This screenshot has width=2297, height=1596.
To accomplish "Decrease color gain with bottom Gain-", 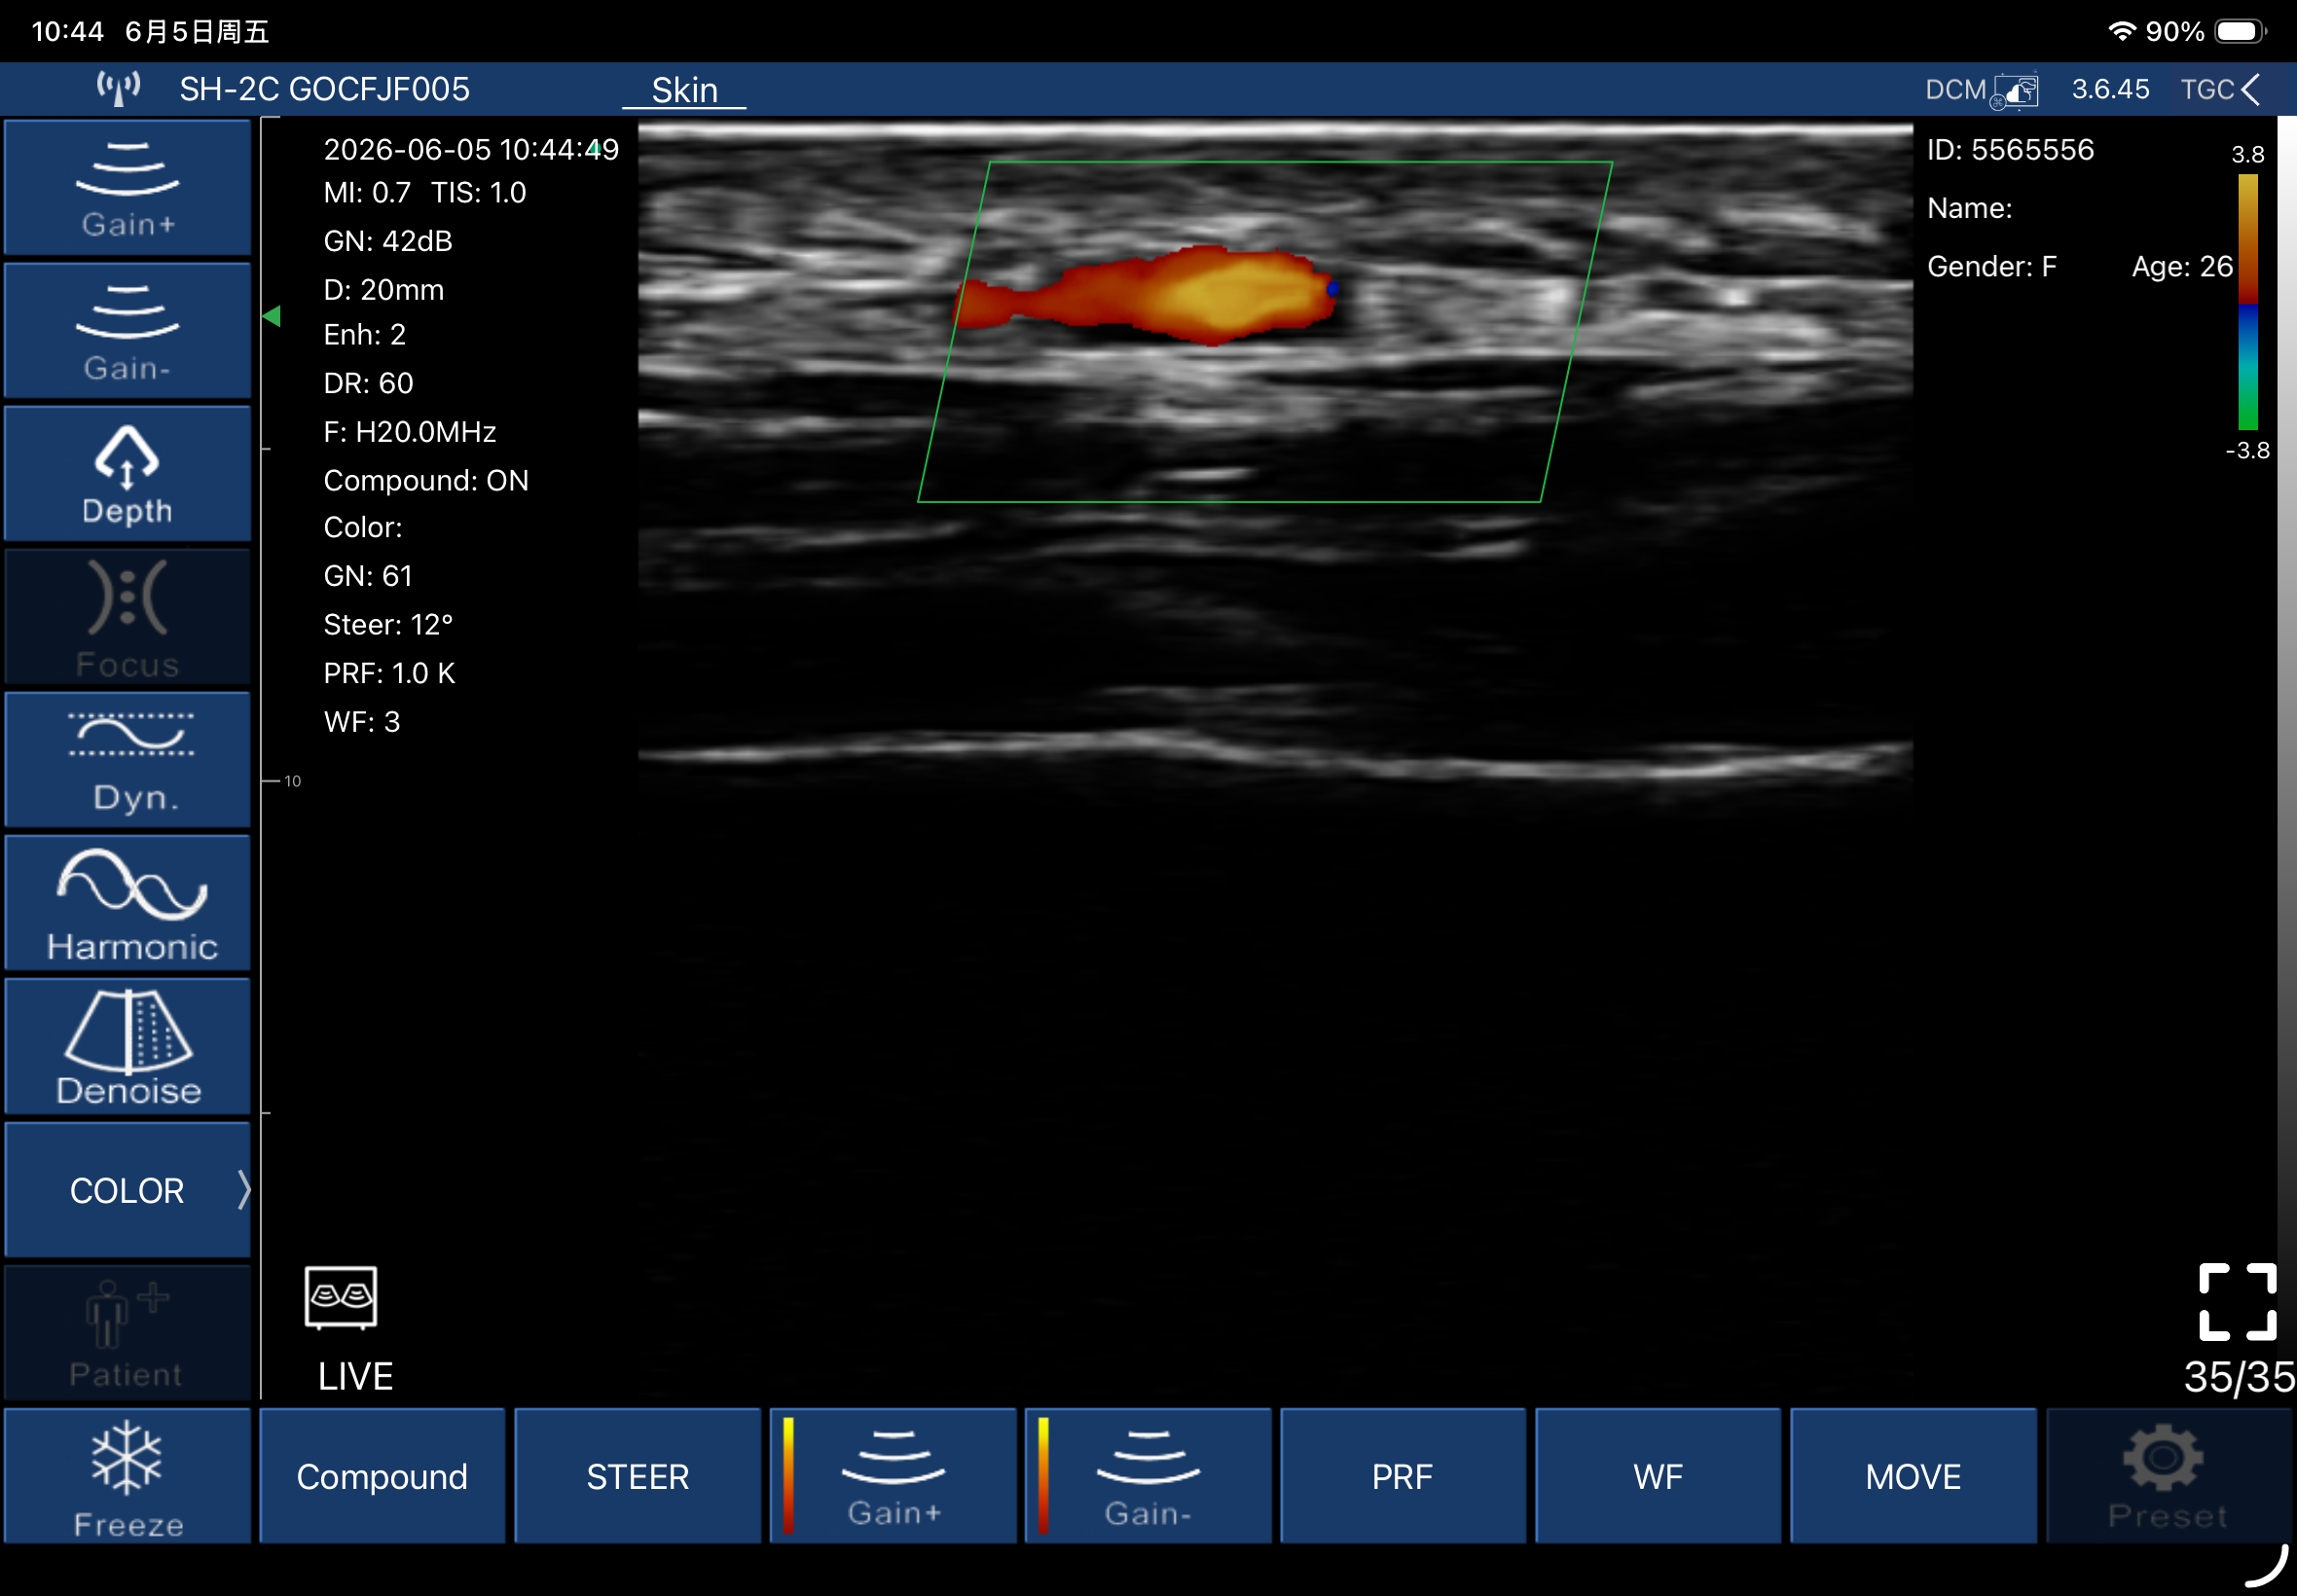I will click(x=1148, y=1476).
